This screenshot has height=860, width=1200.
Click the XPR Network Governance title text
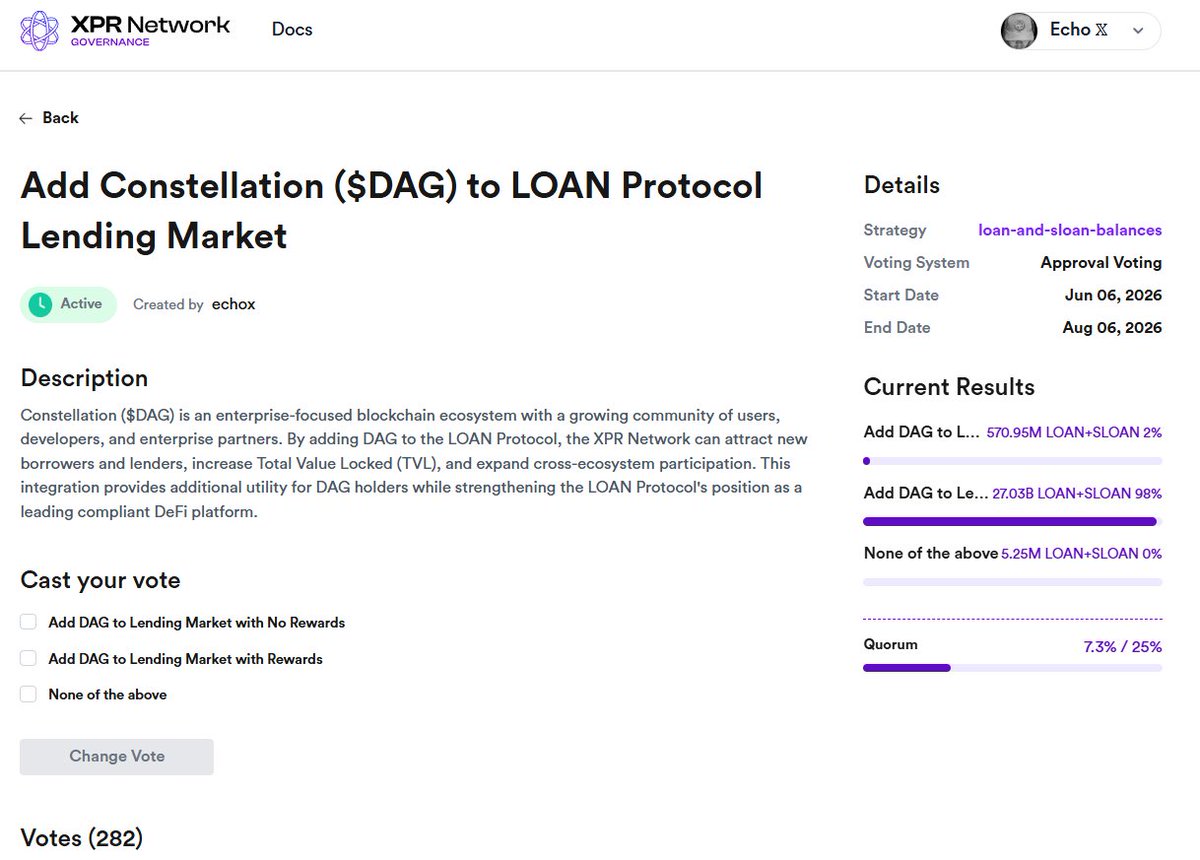coord(150,29)
